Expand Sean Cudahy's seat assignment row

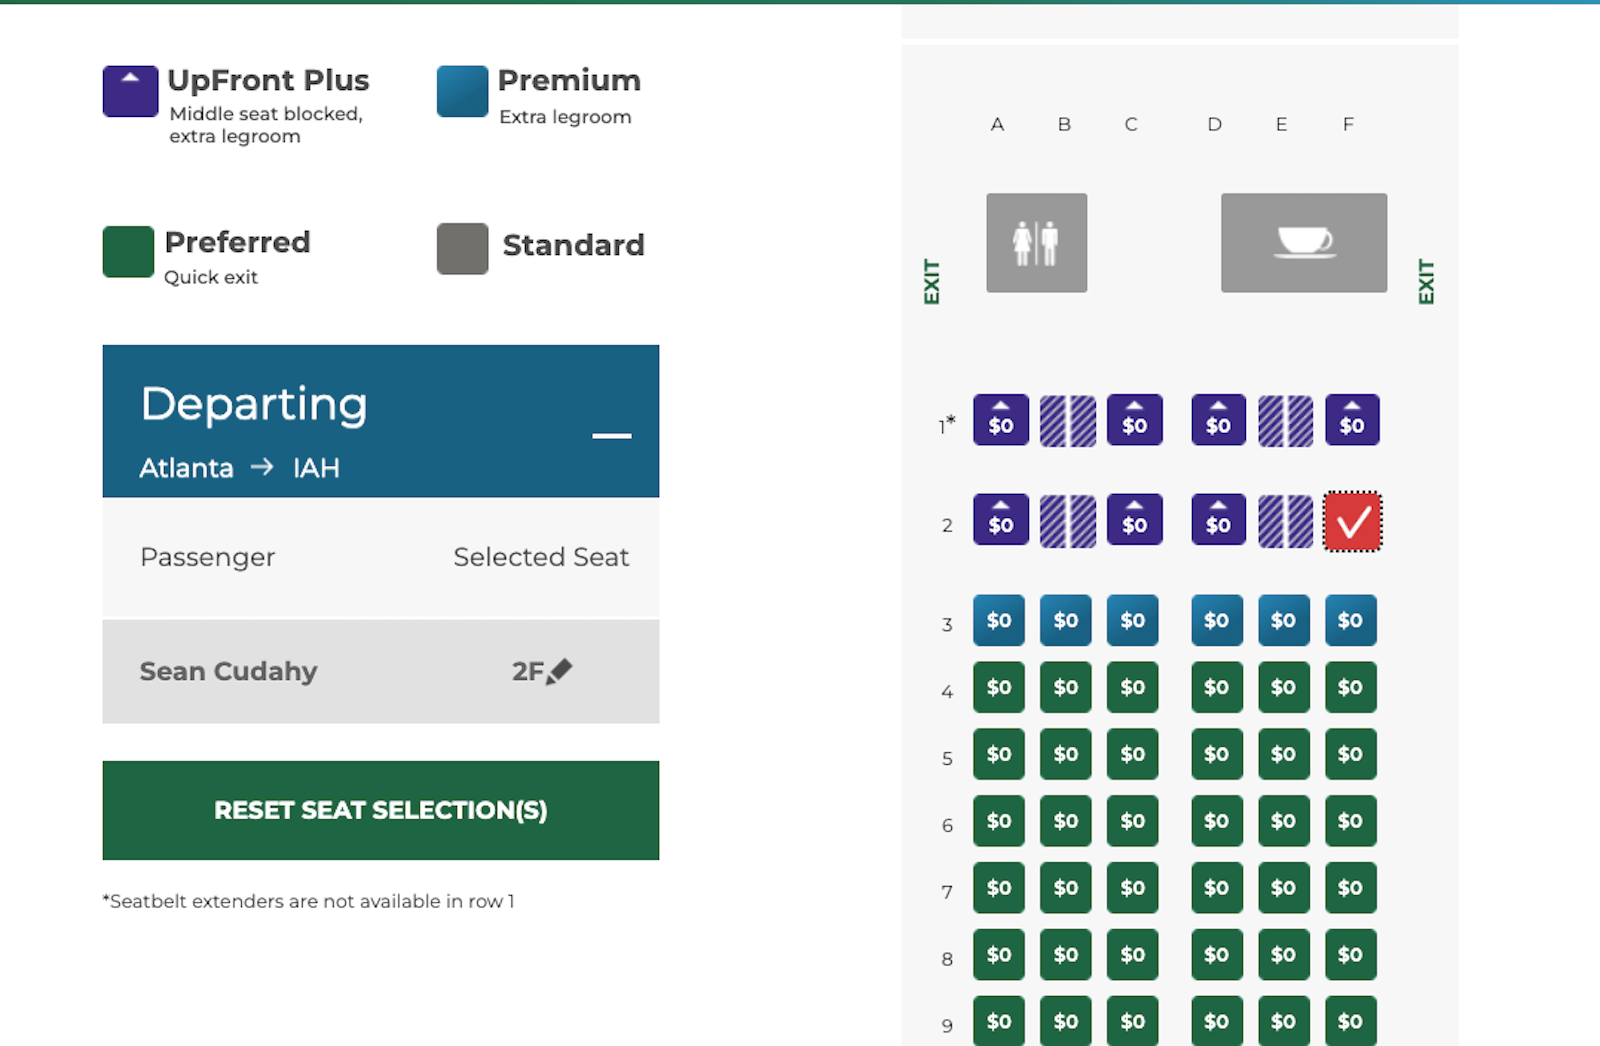pos(380,671)
